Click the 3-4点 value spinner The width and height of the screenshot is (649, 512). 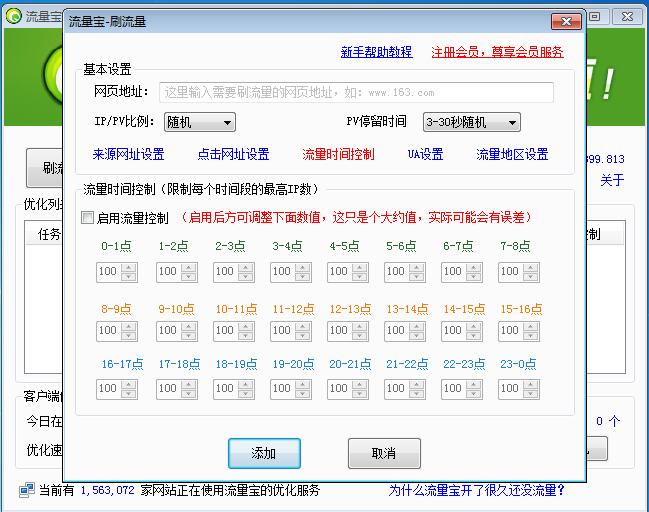[x=291, y=272]
